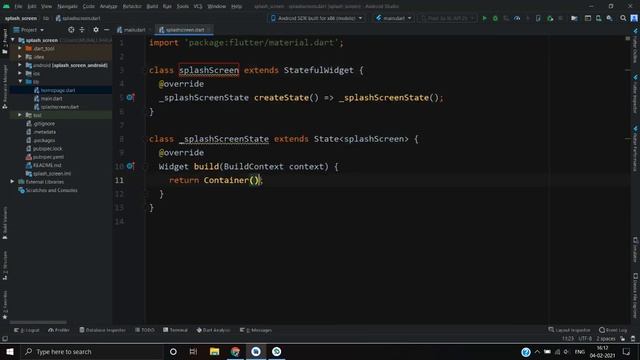This screenshot has width=640, height=360.
Task: Select README.md in project tree
Action: pos(47,165)
